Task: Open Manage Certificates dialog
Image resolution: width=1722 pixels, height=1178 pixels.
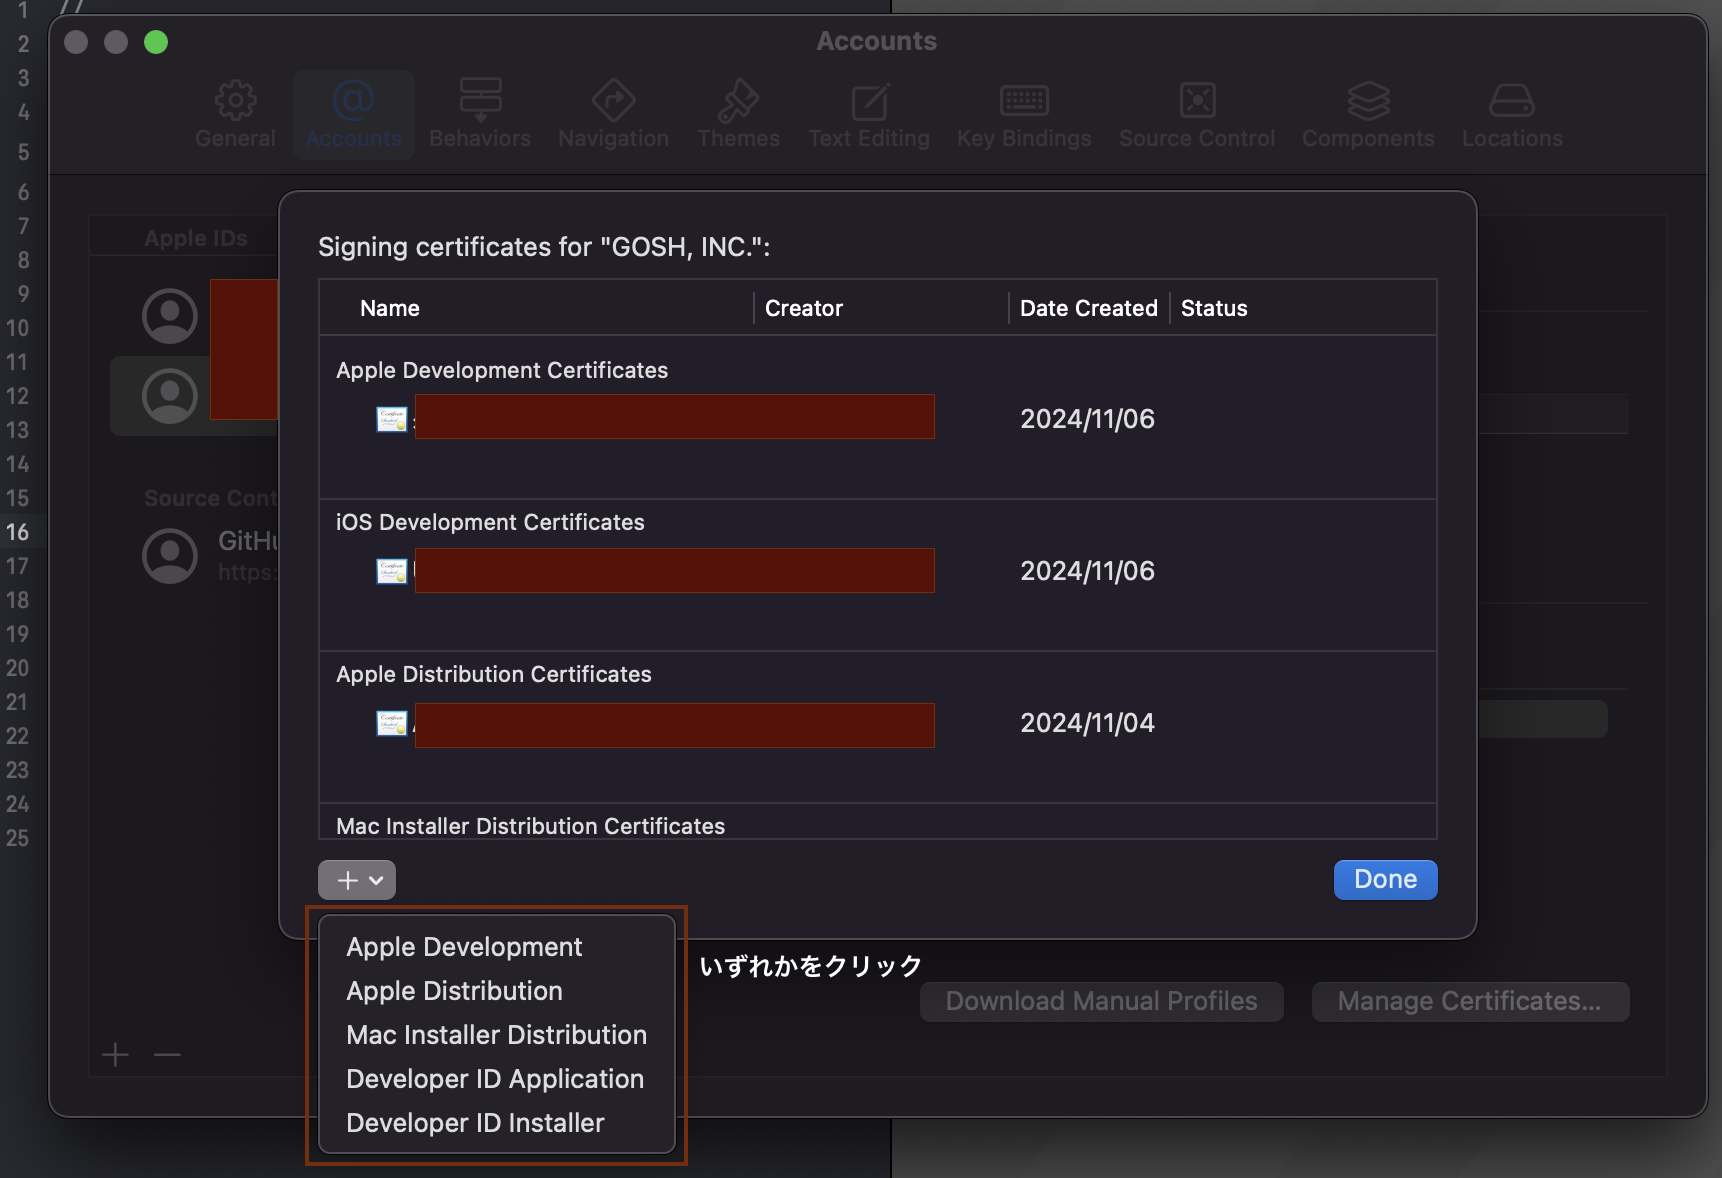Action: (x=1469, y=1000)
